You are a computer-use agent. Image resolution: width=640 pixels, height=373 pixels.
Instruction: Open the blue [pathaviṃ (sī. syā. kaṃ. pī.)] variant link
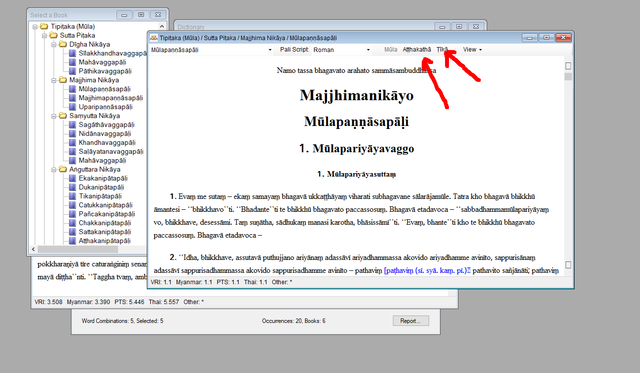(427, 271)
